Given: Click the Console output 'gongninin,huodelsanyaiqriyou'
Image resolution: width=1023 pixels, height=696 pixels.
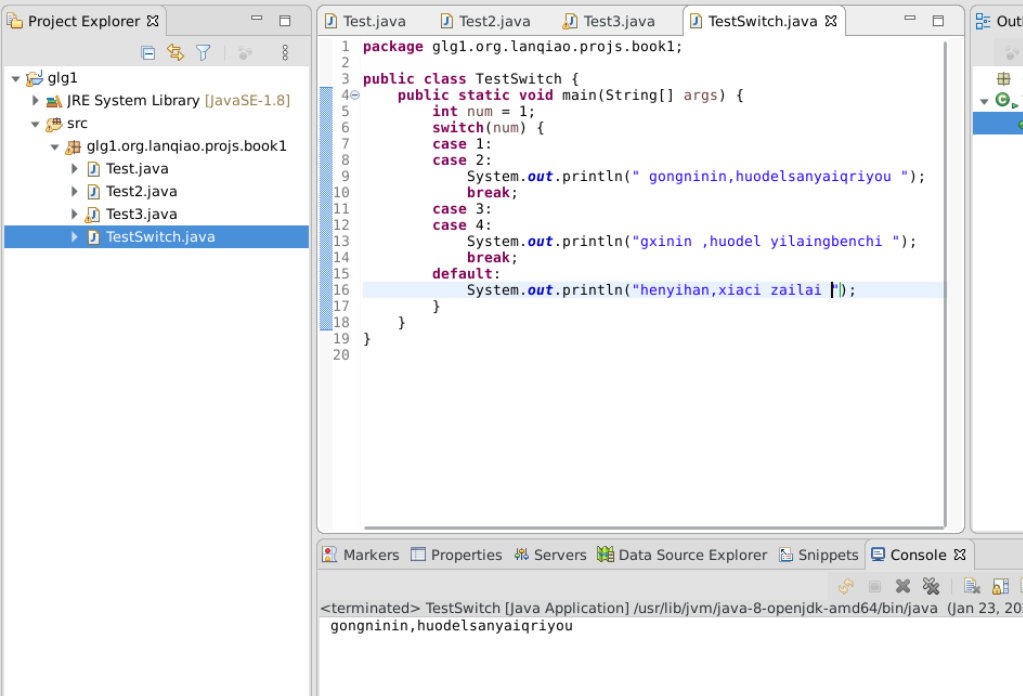Looking at the screenshot, I should [x=451, y=626].
